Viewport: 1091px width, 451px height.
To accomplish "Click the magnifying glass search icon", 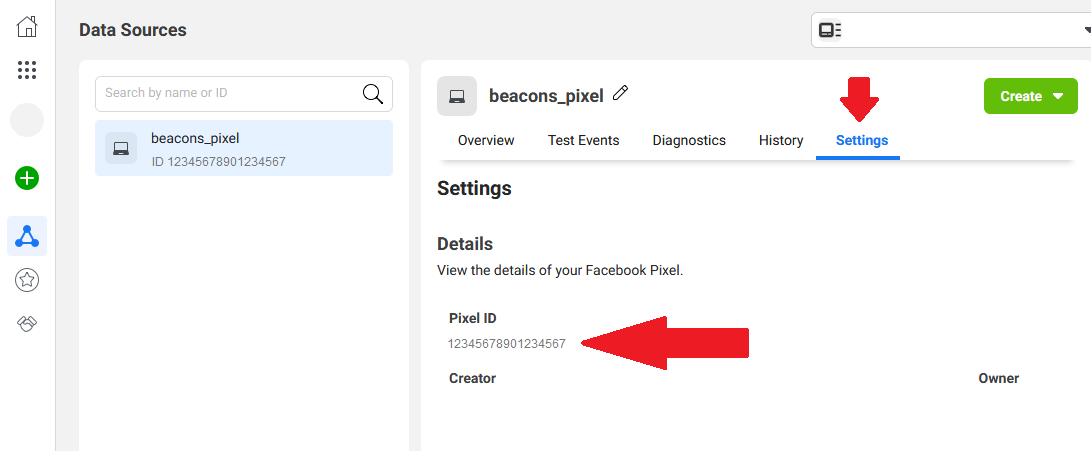I will tap(373, 94).
